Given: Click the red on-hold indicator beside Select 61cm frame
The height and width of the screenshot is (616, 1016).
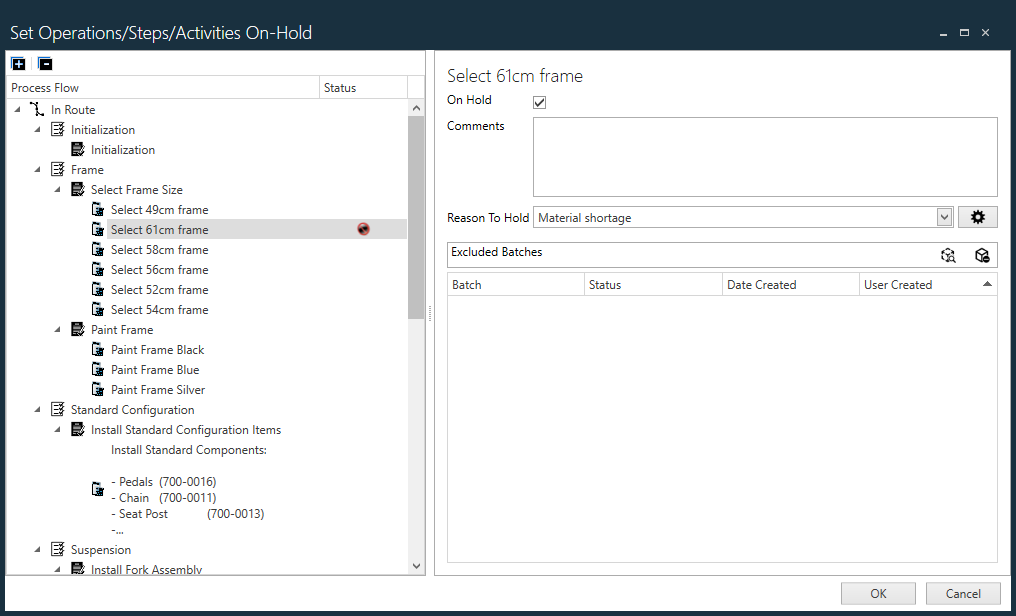Looking at the screenshot, I should tap(363, 229).
